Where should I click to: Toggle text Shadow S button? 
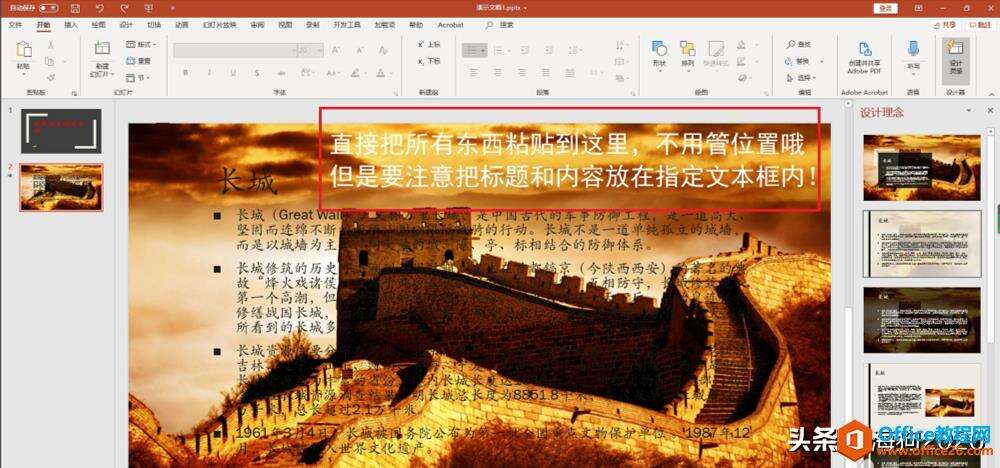click(x=257, y=73)
